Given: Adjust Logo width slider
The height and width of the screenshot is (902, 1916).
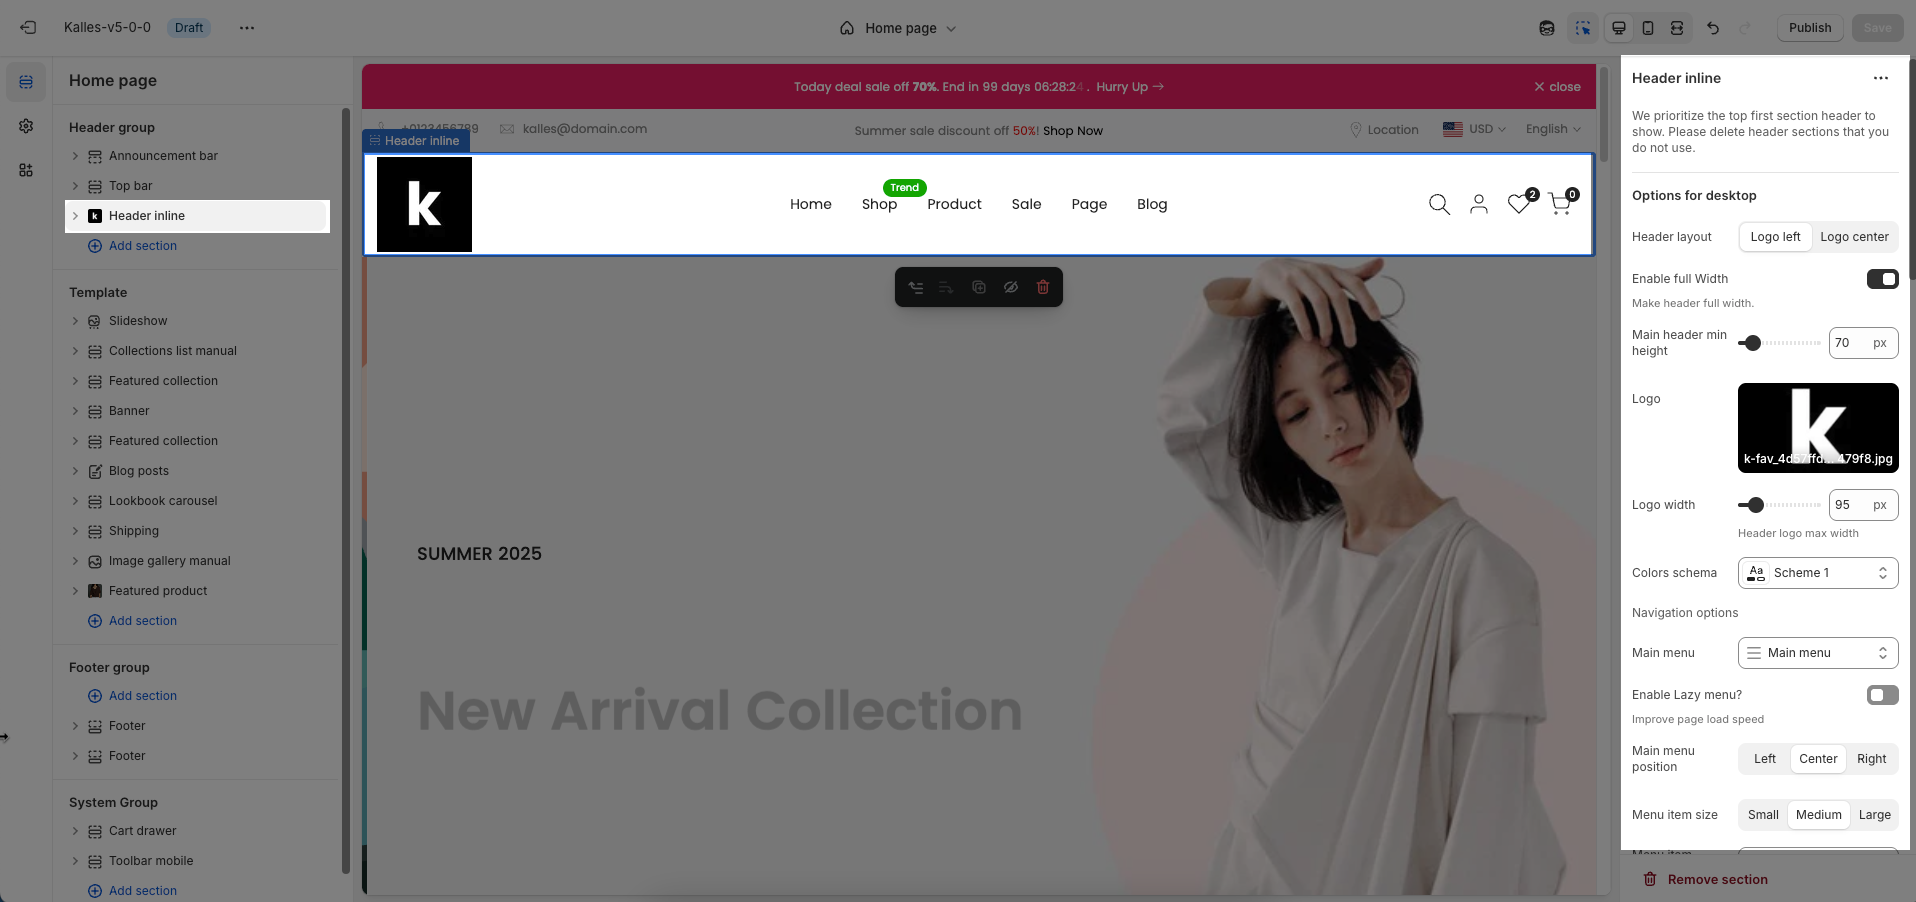Looking at the screenshot, I should click(x=1755, y=505).
